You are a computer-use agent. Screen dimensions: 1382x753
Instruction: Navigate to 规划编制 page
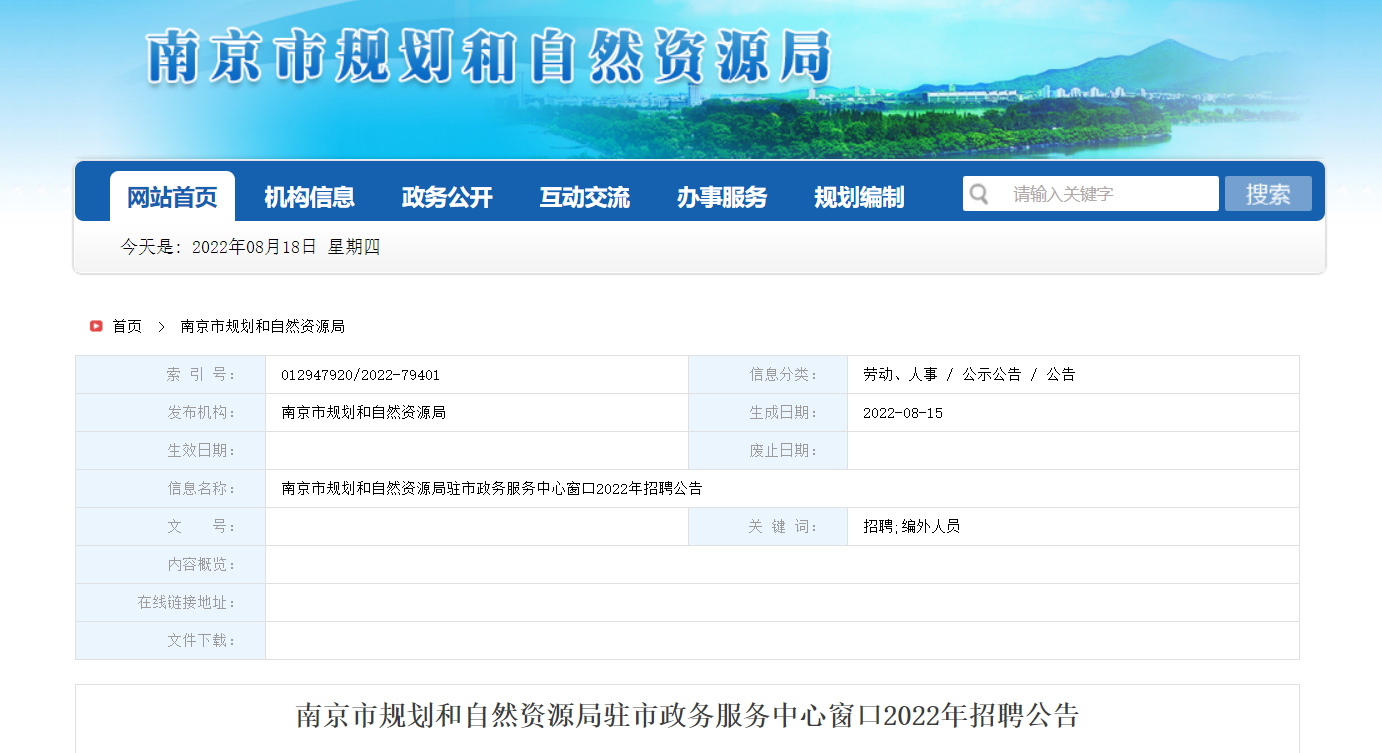click(x=859, y=197)
